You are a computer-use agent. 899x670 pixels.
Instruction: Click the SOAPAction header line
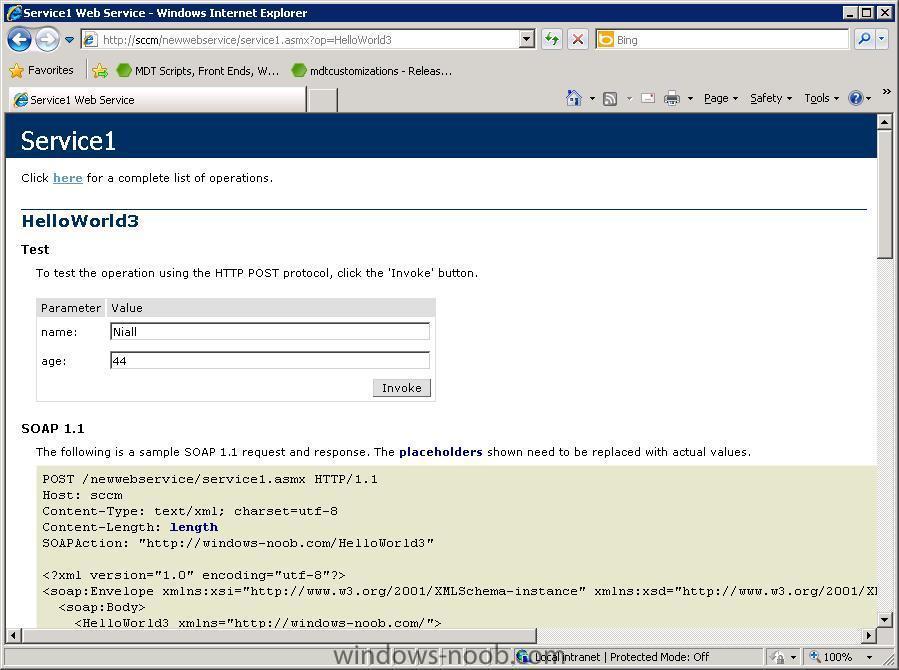tap(238, 543)
